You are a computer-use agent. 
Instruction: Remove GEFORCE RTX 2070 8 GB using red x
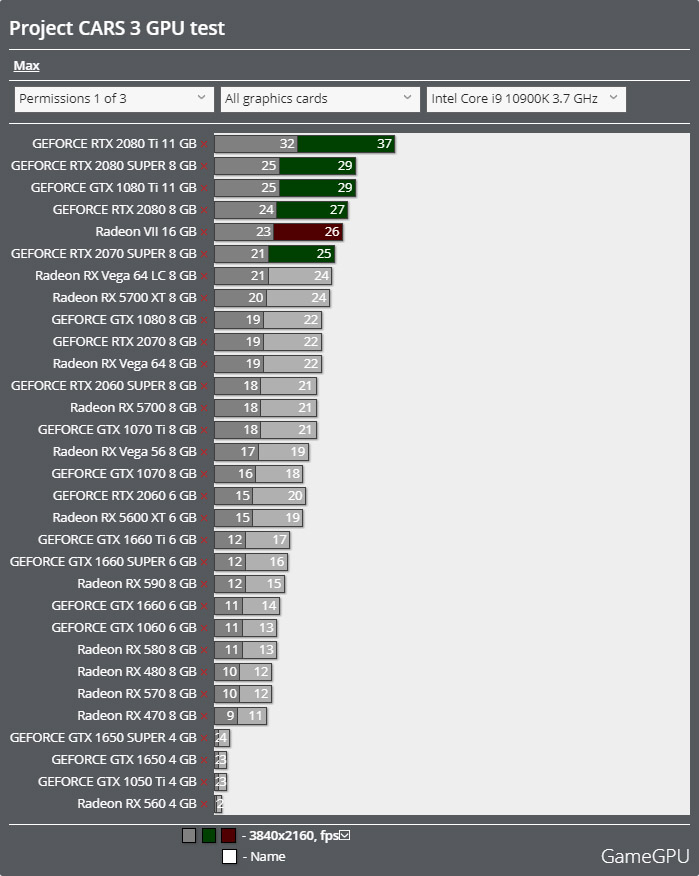click(x=205, y=342)
